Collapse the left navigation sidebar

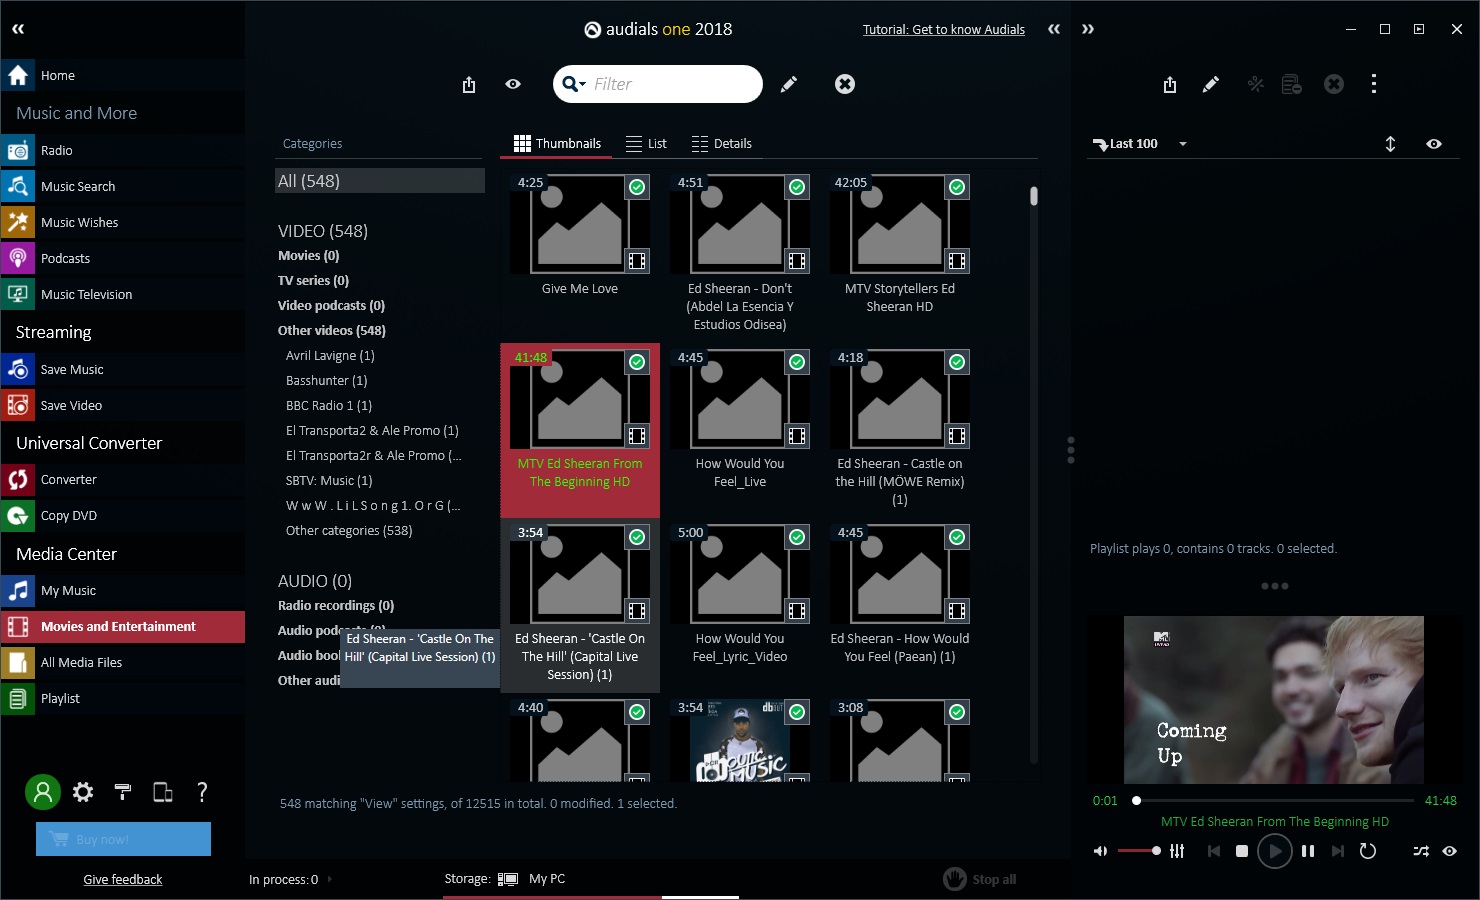point(18,29)
